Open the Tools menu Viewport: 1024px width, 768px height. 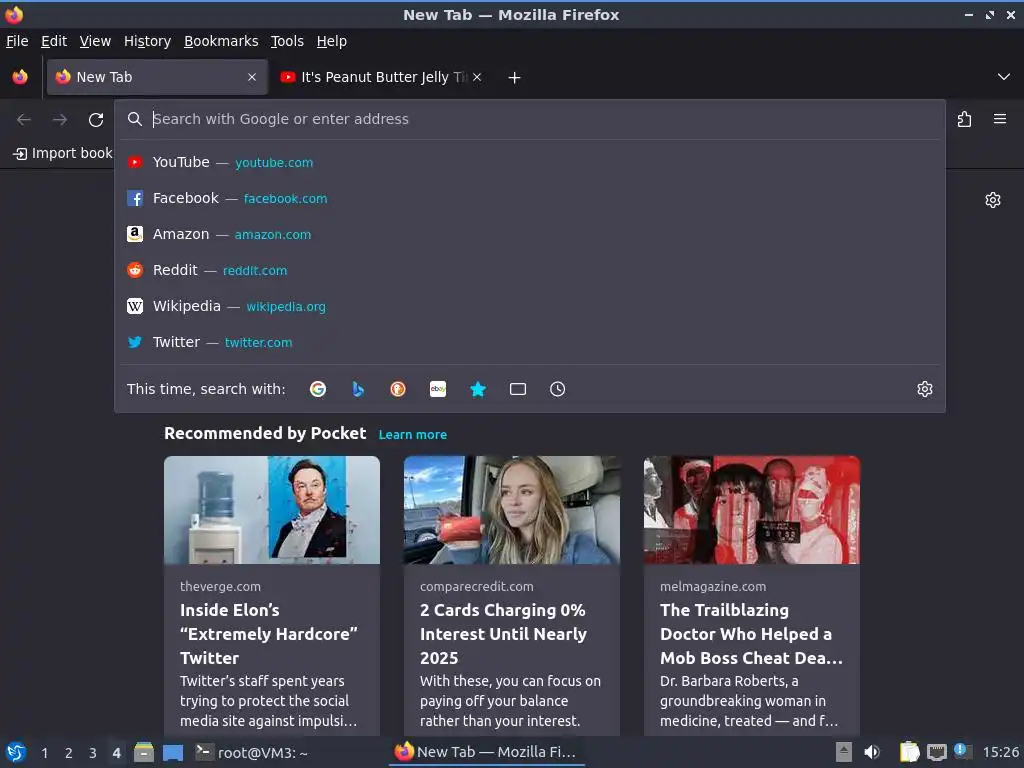287,41
